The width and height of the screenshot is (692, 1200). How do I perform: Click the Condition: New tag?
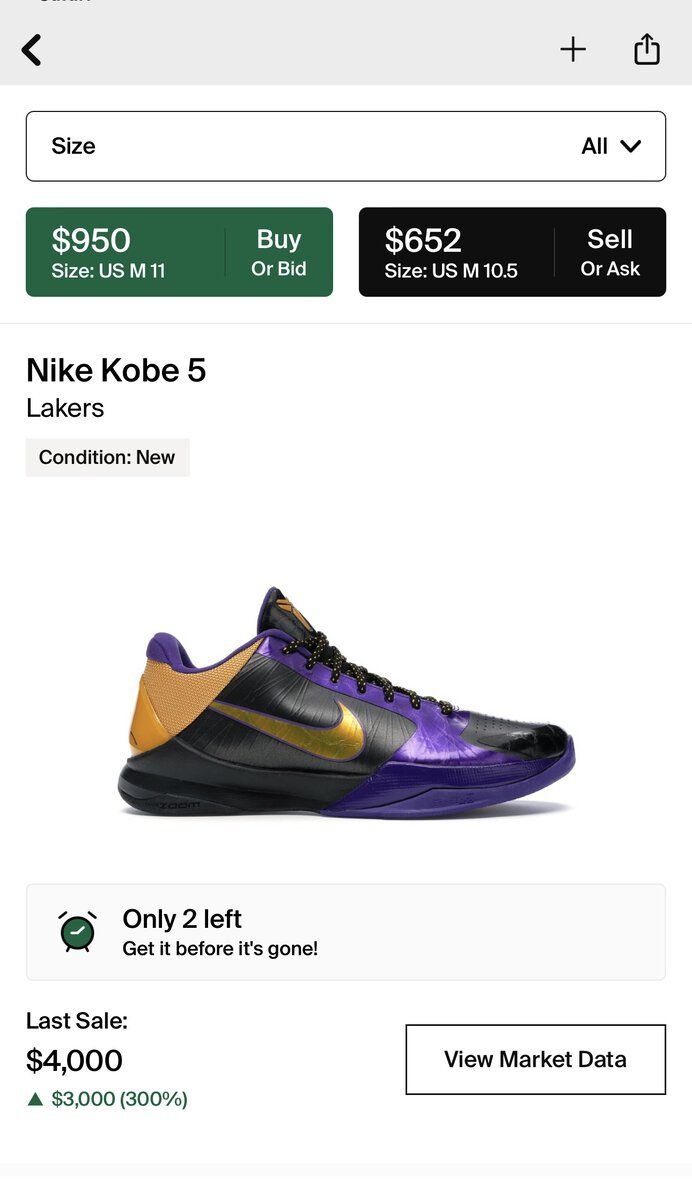click(x=107, y=457)
